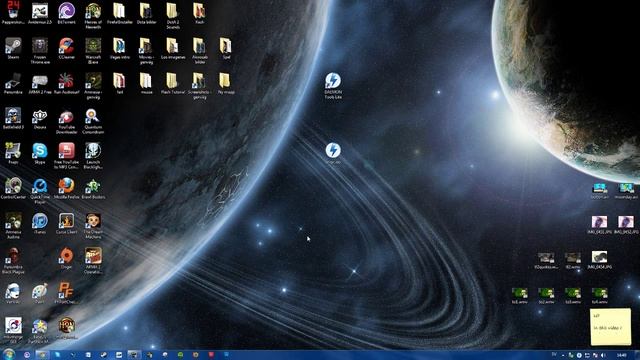This screenshot has height=360, width=640.
Task: Open the mouse folder
Action: (x=146, y=84)
